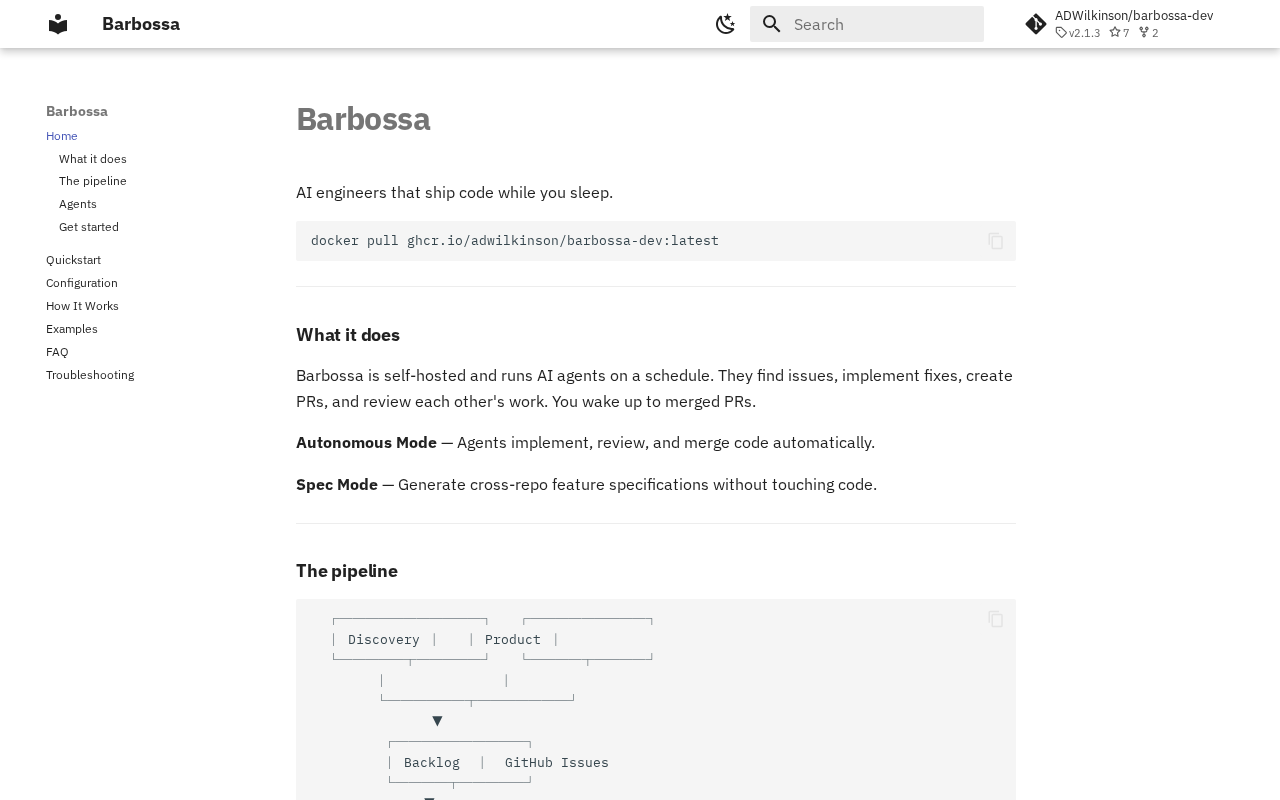Image resolution: width=1280 pixels, height=800 pixels.
Task: Go to Home in sidebar
Action: 62,136
